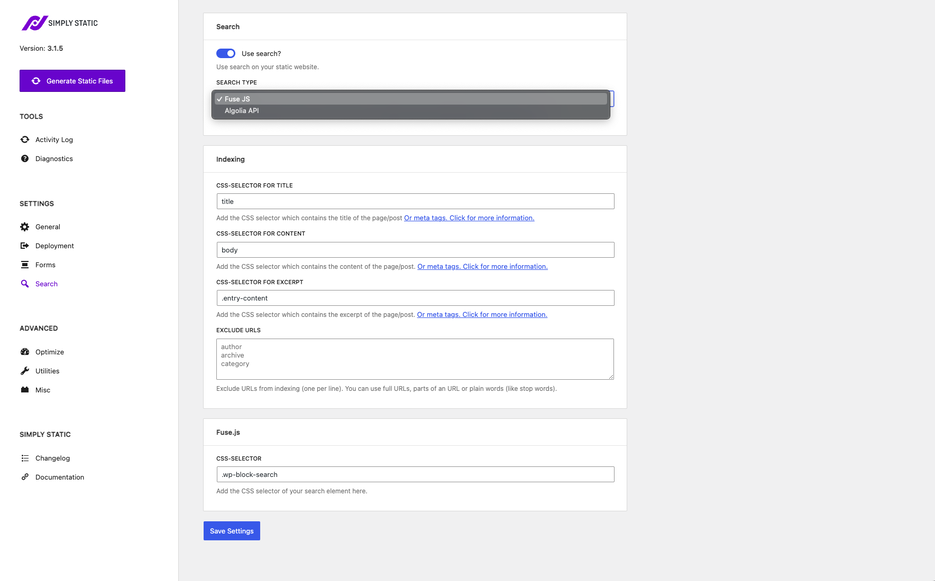Image resolution: width=935 pixels, height=581 pixels.
Task: Click the Changelog list icon
Action: [24, 457]
